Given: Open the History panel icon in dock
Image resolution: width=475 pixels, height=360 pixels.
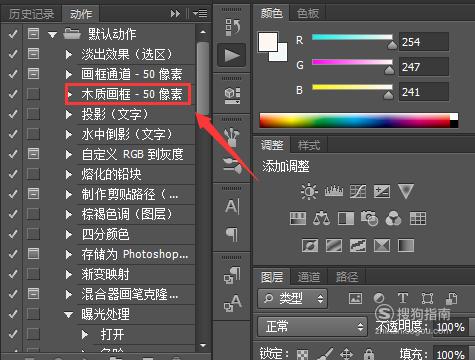Looking at the screenshot, I should point(232,27).
